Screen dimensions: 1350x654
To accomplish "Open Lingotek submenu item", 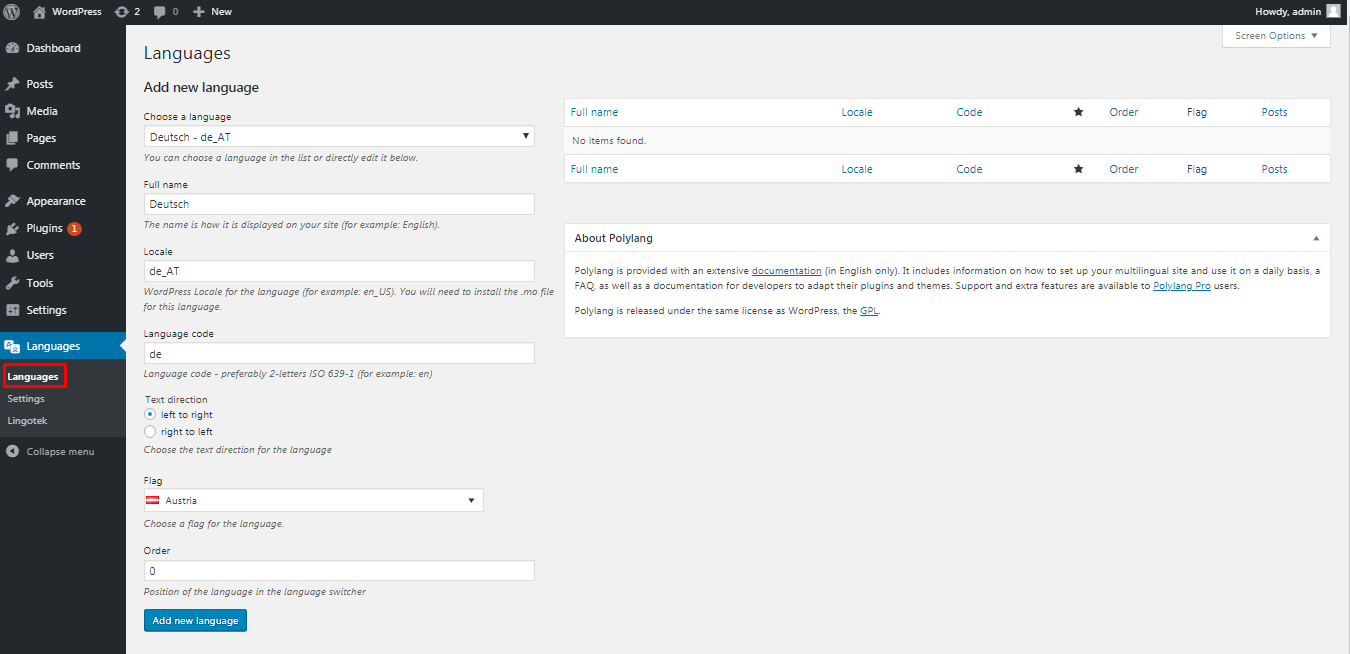I will (x=27, y=420).
